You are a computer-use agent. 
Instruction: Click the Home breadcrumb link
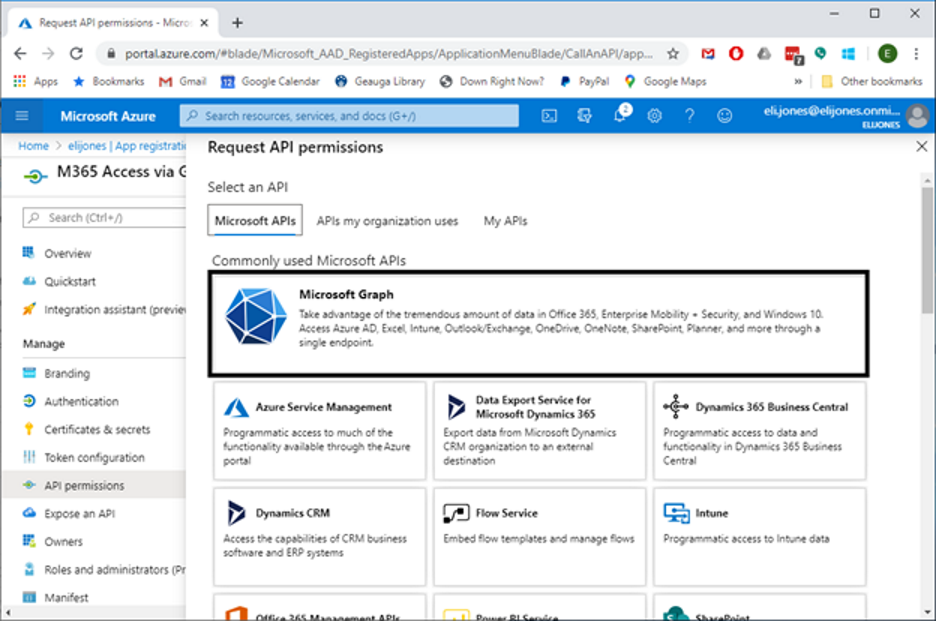pyautogui.click(x=33, y=146)
